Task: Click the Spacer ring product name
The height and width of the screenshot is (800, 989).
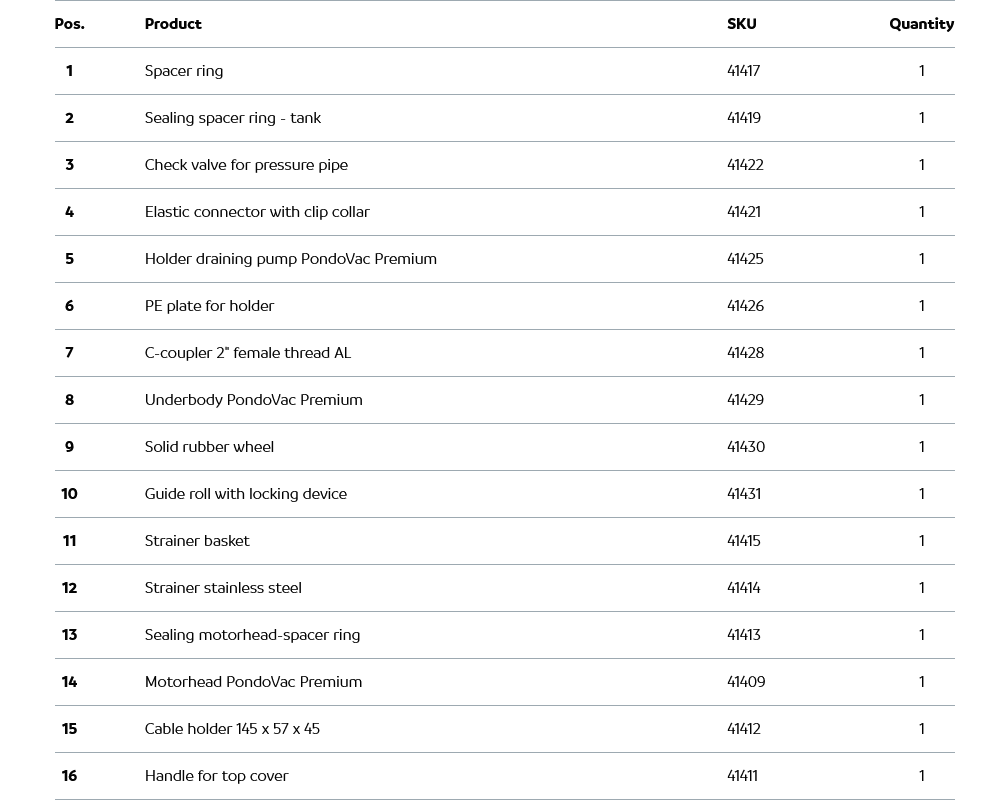Action: tap(184, 71)
